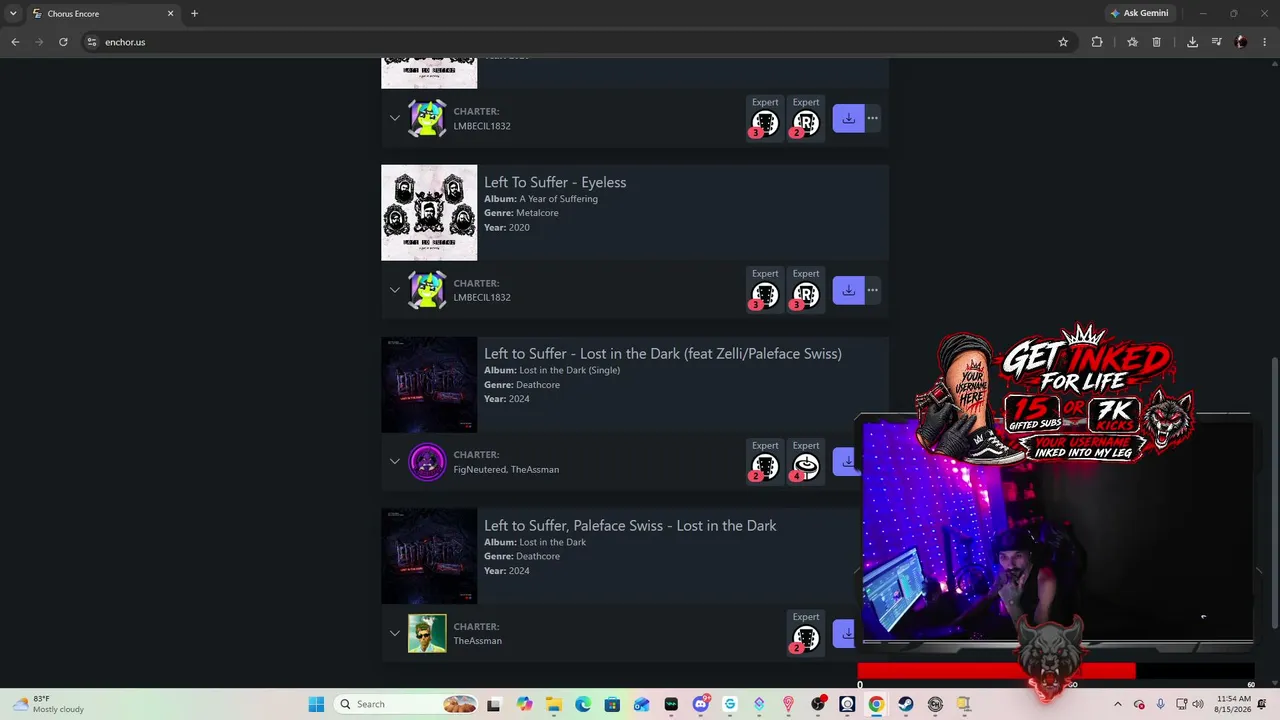Download the Left To Suffer - Eyeless chart
Image resolution: width=1280 pixels, height=720 pixels.
point(848,290)
